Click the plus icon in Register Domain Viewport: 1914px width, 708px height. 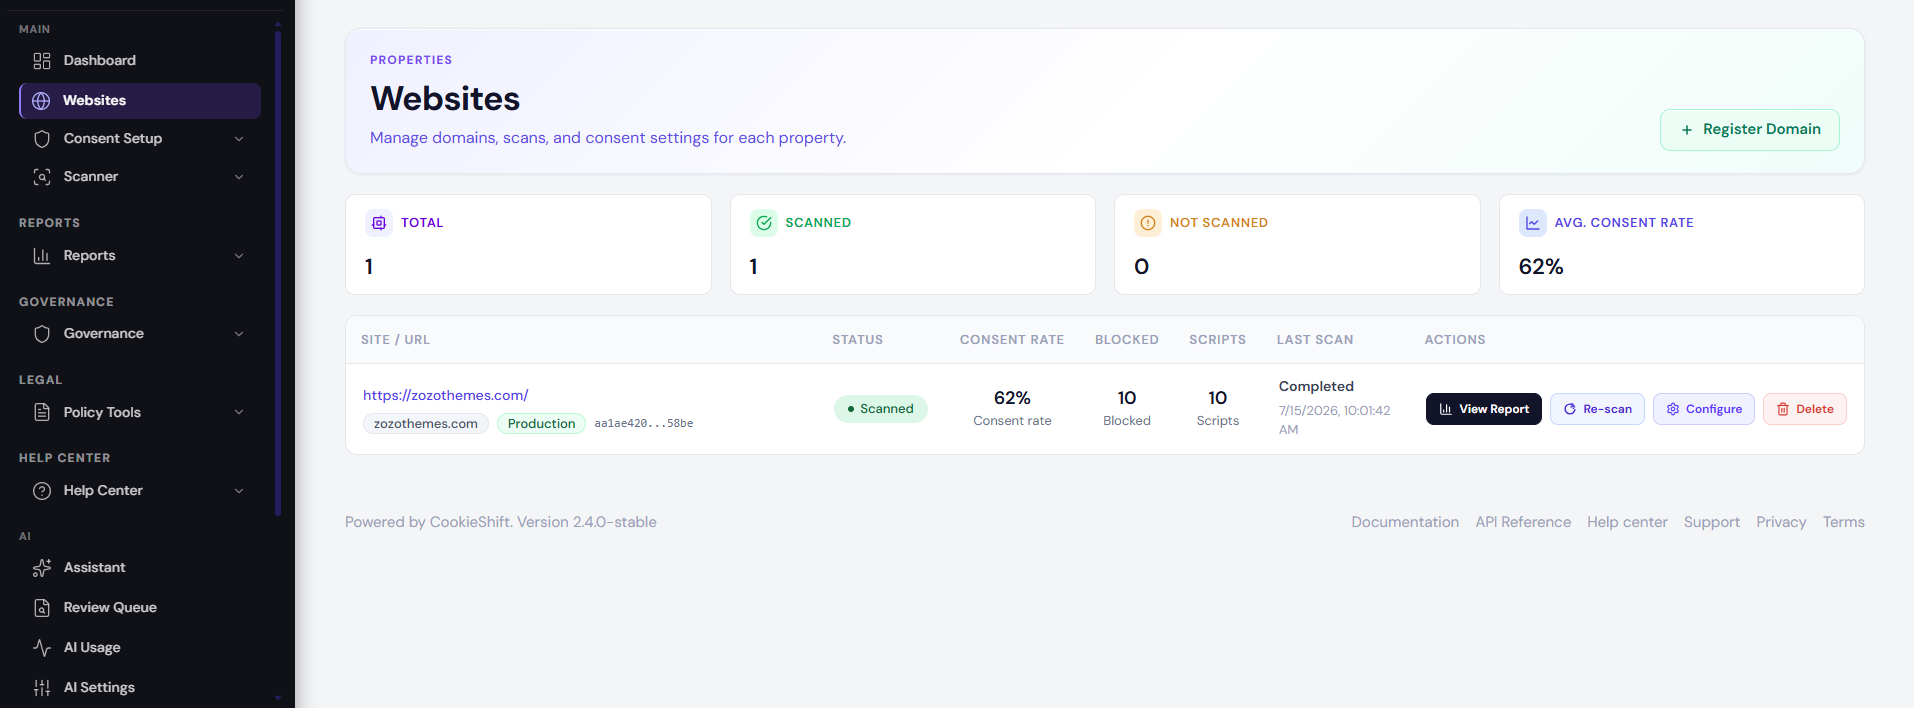1687,130
